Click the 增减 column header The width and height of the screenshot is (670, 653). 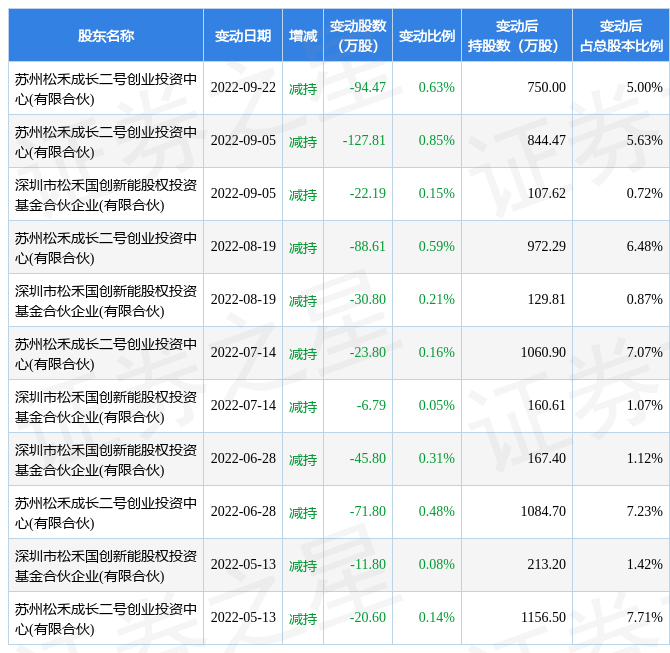click(x=303, y=36)
